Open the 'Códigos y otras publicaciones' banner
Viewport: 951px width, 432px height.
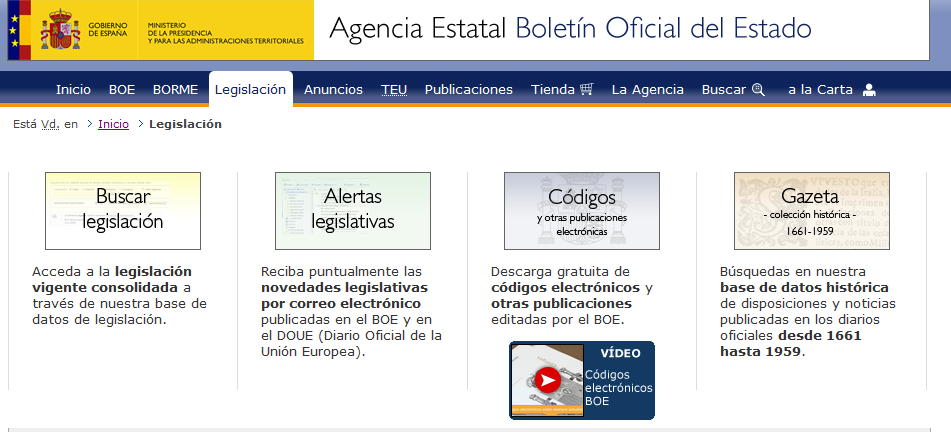tap(582, 211)
